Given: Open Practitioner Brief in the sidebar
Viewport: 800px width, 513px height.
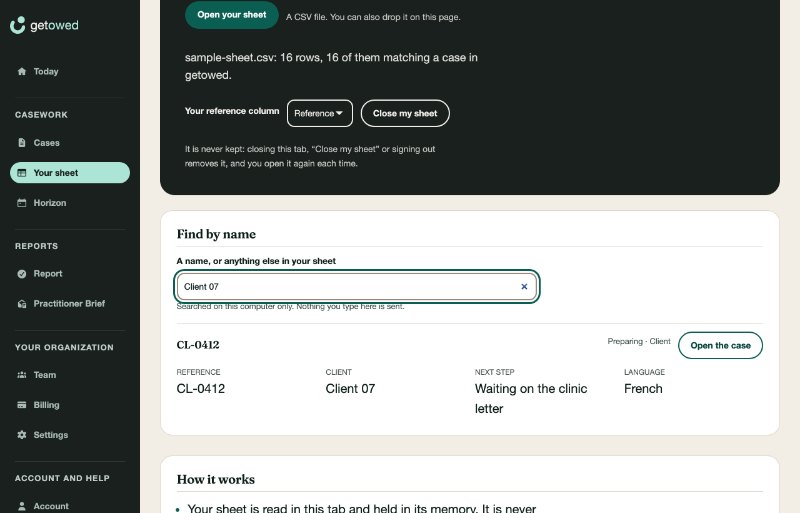Looking at the screenshot, I should point(70,304).
